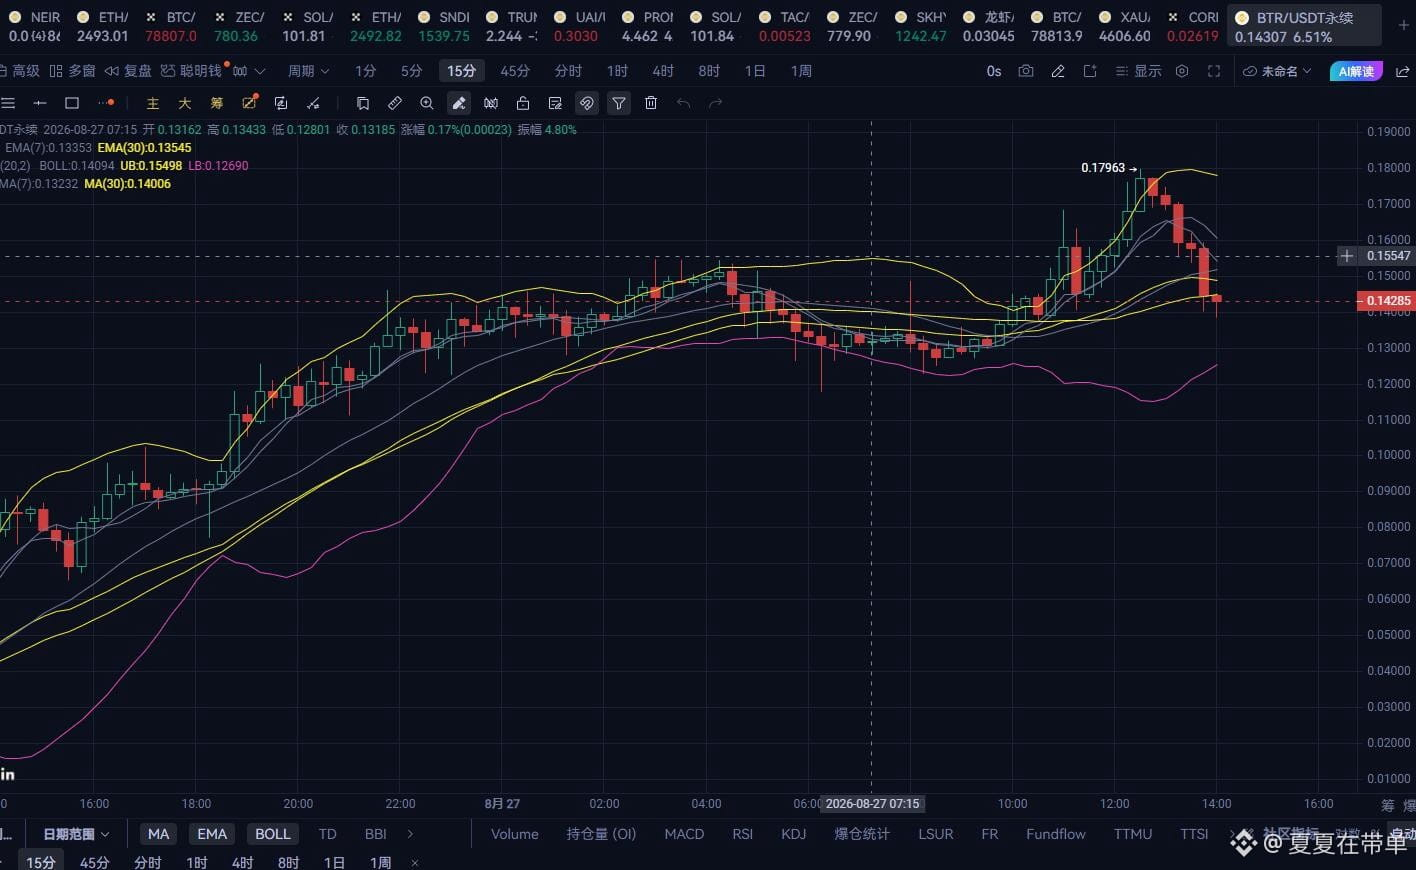This screenshot has height=870, width=1416.
Task: Open the 显示 display options menu
Action: 1138,71
